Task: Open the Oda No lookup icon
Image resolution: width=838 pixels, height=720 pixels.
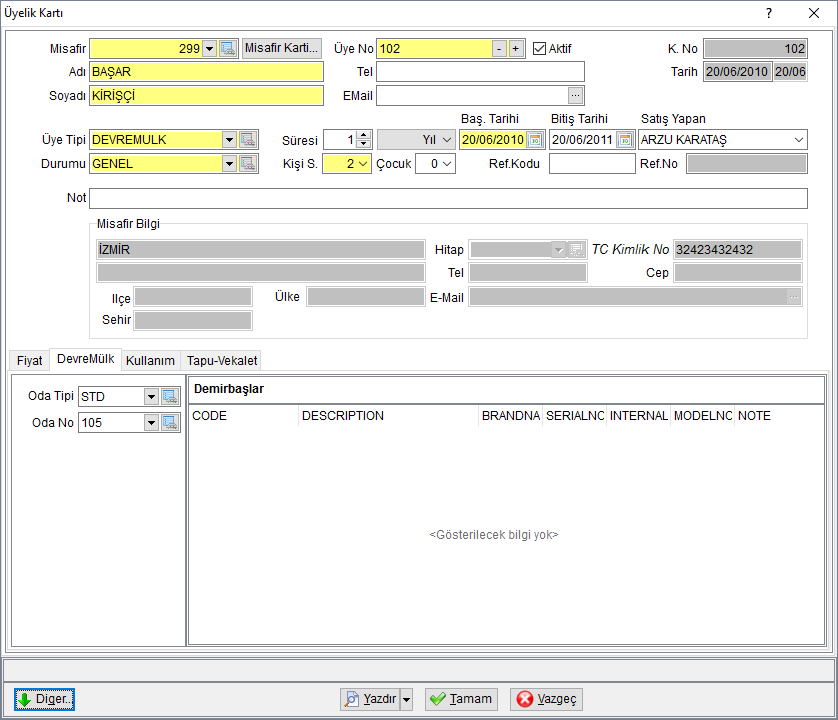Action: point(170,423)
